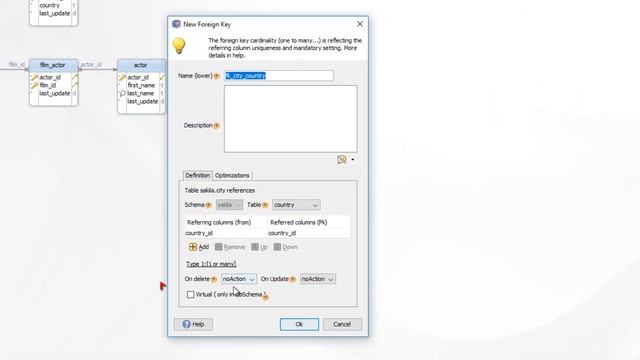Click last_name column in actor table
640x360 pixels.
pos(141,93)
